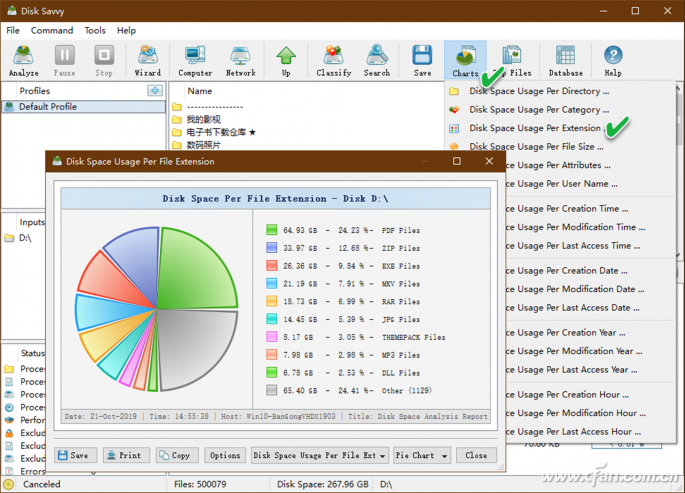The height and width of the screenshot is (493, 685).
Task: Open the Top Files toolbar icon
Action: click(x=512, y=61)
